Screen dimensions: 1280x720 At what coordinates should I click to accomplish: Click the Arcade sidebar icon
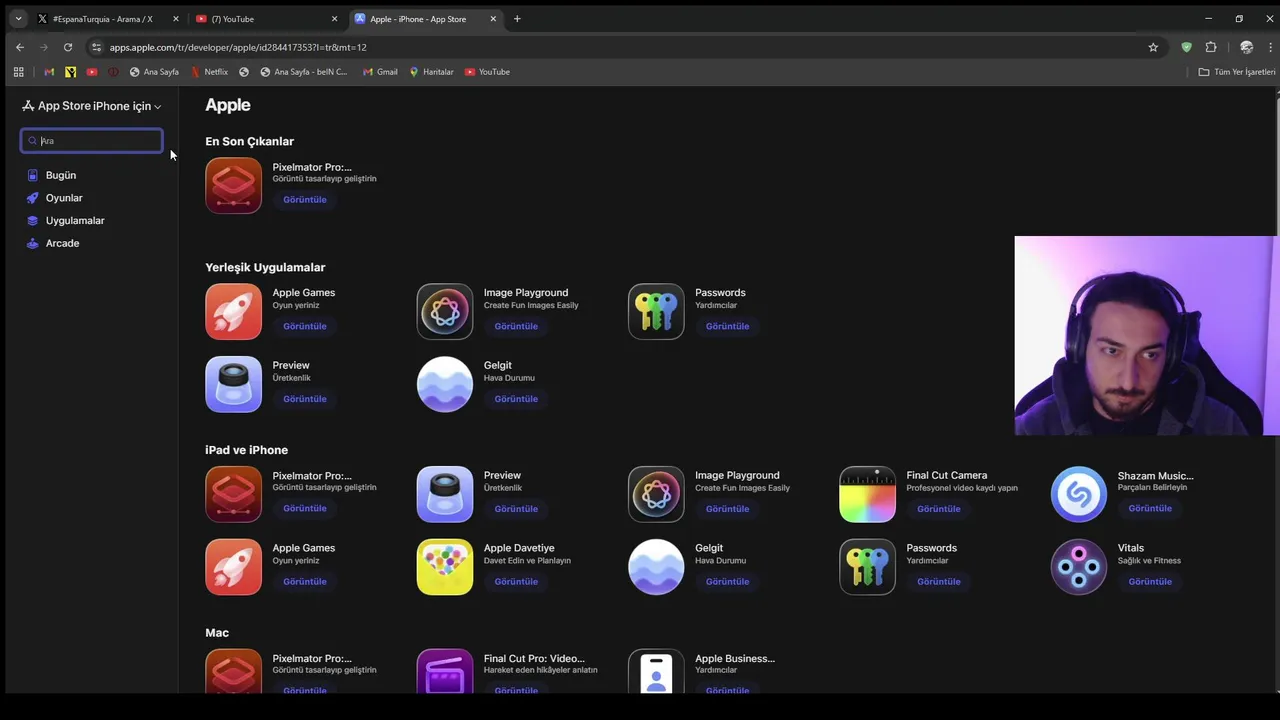tap(32, 243)
